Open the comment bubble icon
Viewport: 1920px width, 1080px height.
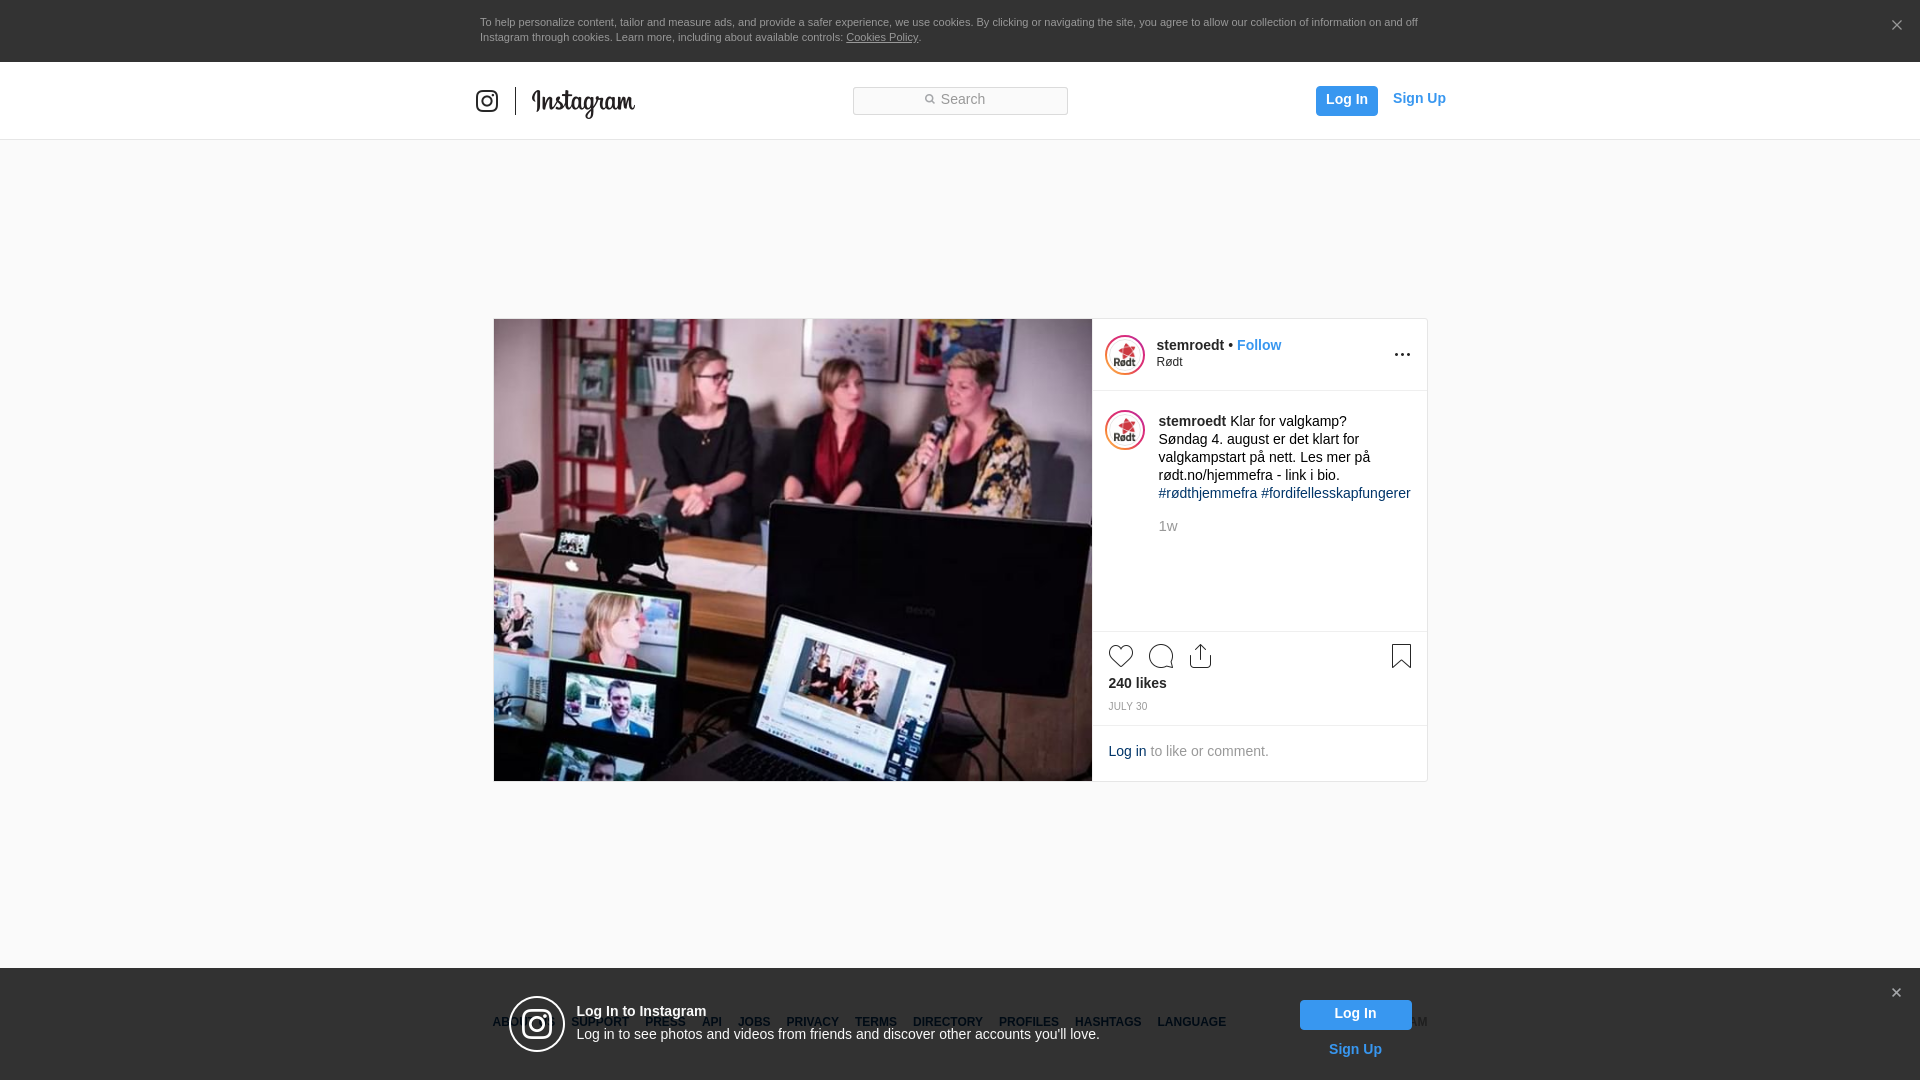1160,656
